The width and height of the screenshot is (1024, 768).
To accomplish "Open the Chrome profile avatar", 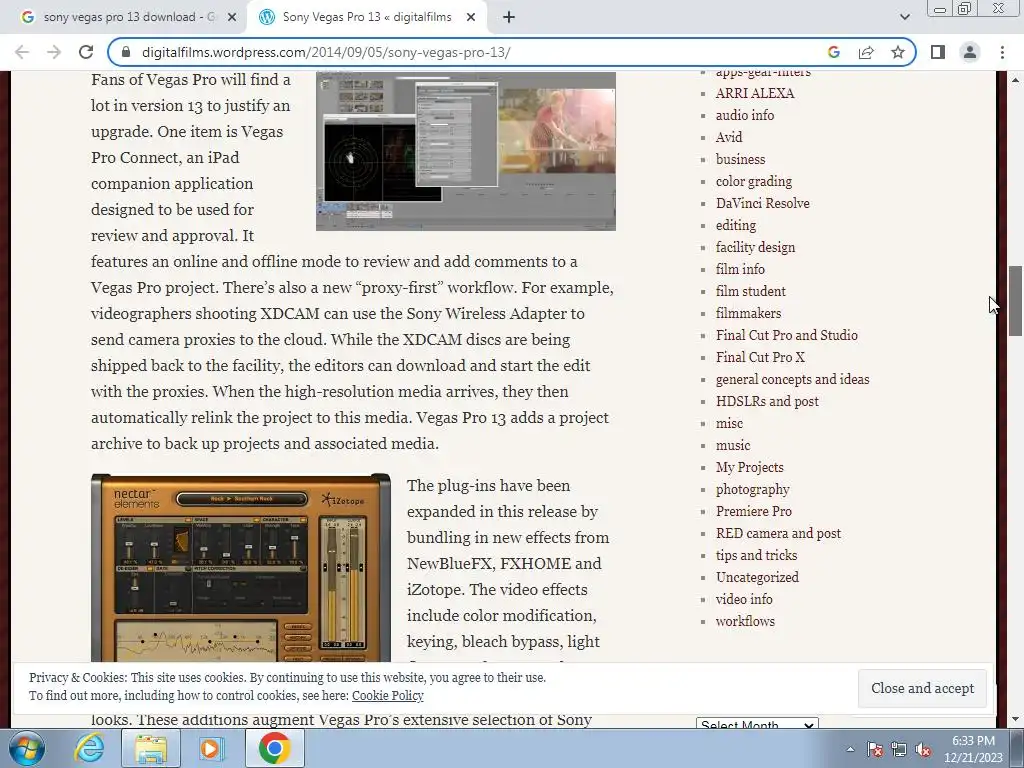I will coord(970,52).
